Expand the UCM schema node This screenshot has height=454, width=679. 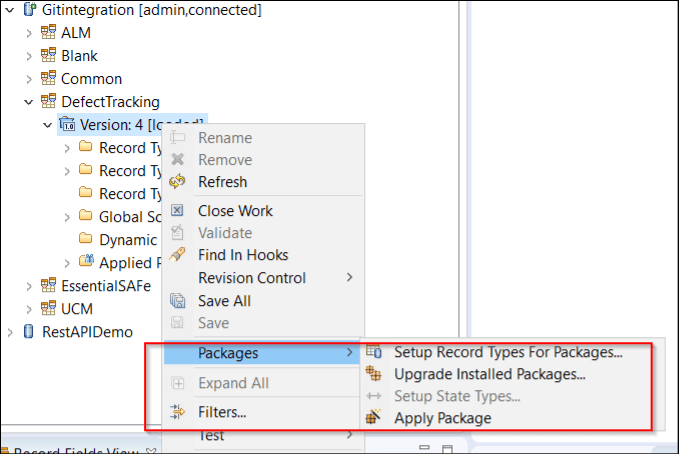[x=29, y=309]
